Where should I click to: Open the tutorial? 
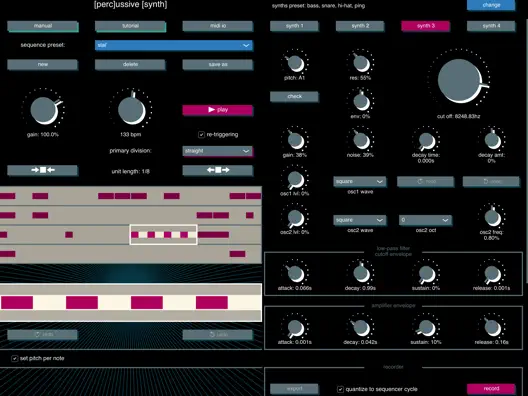click(130, 26)
